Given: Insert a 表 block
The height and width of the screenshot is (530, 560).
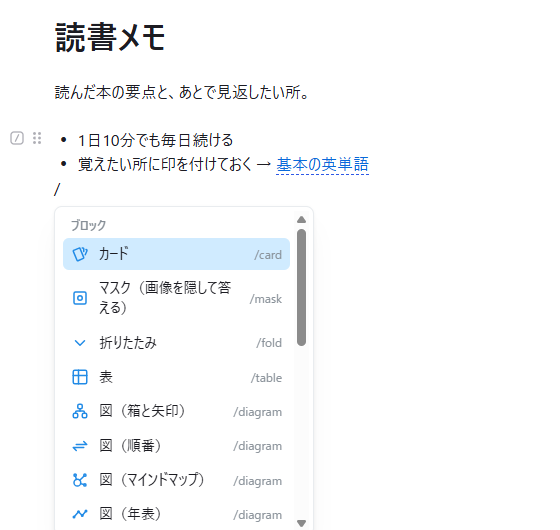Looking at the screenshot, I should click(176, 377).
